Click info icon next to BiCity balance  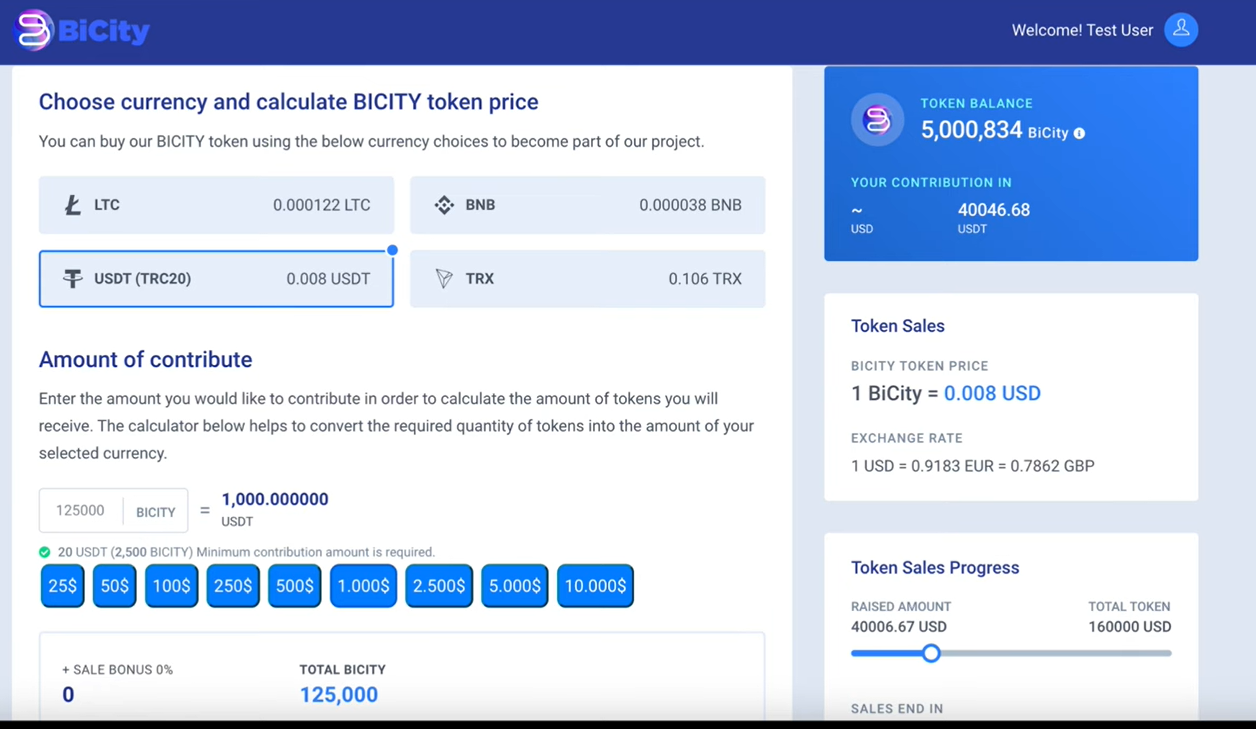click(x=1079, y=133)
